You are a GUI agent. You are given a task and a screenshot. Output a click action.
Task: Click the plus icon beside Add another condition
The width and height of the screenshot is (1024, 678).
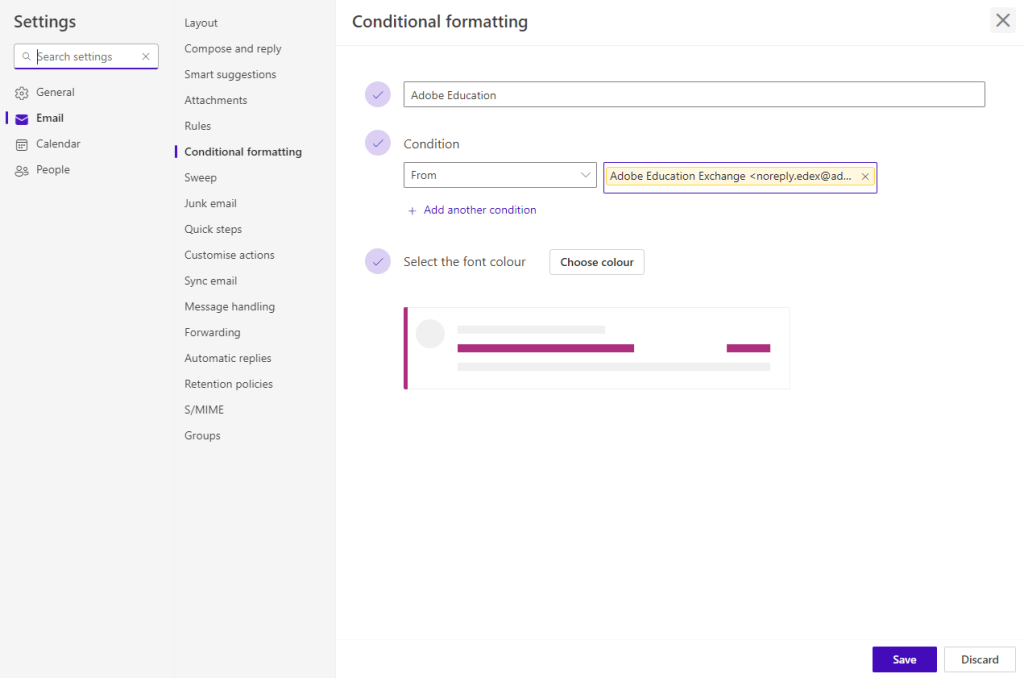tap(412, 210)
